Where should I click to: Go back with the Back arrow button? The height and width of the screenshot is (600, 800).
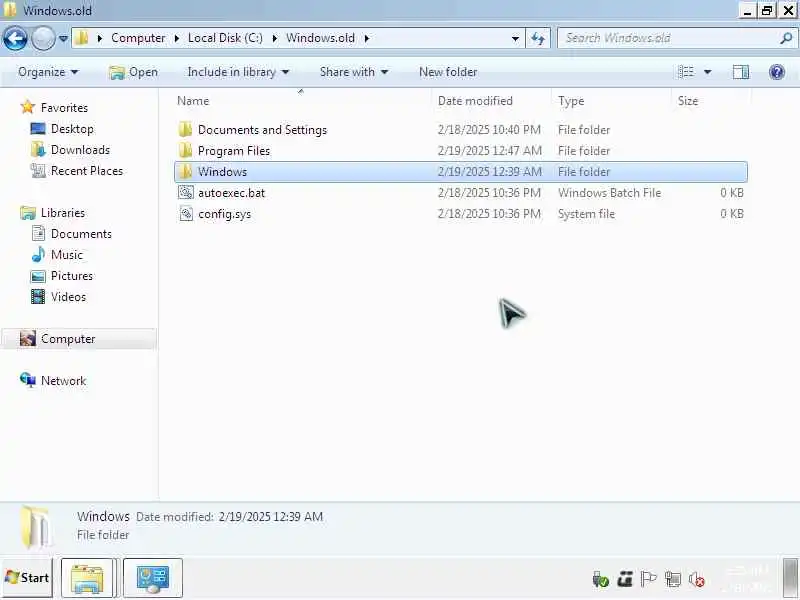click(x=15, y=38)
